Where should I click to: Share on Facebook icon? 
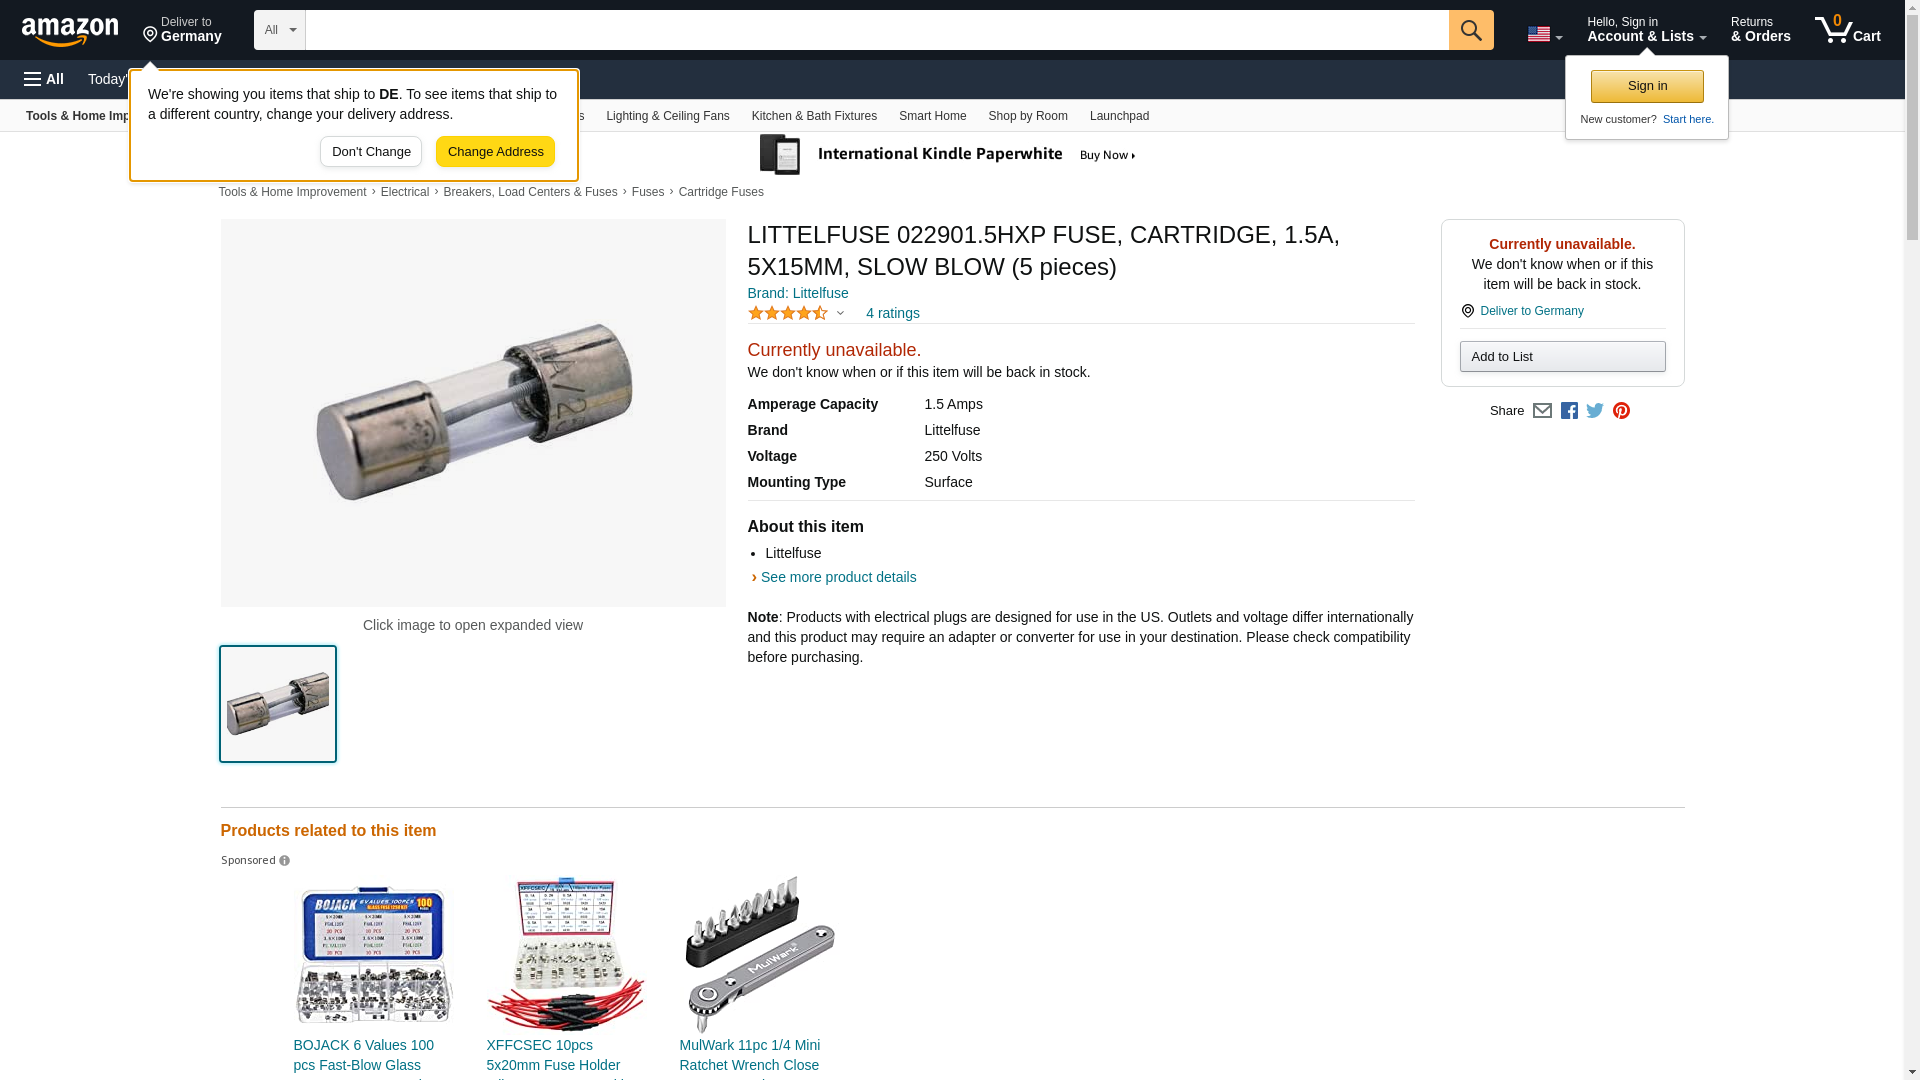[1569, 411]
